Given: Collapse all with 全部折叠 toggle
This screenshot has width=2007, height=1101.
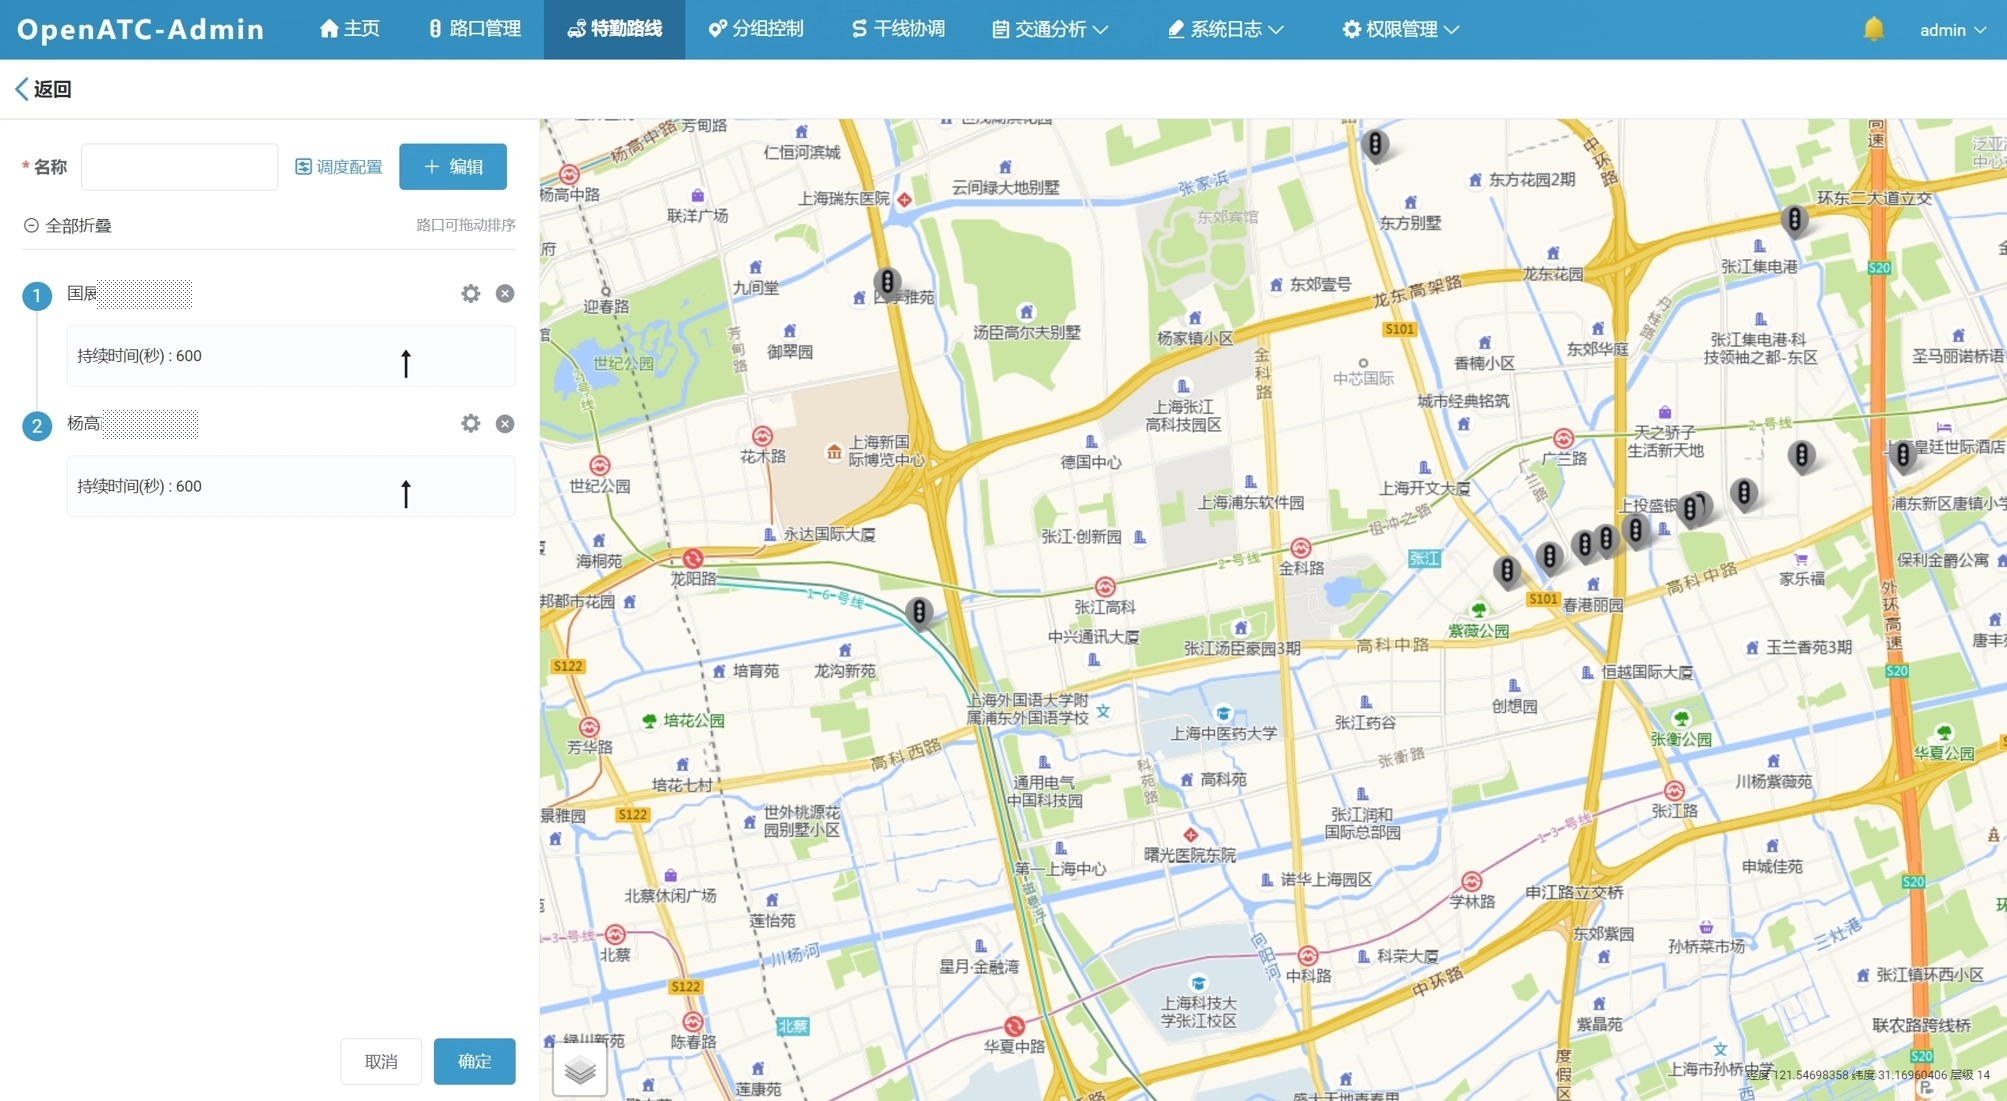Looking at the screenshot, I should pos(68,226).
